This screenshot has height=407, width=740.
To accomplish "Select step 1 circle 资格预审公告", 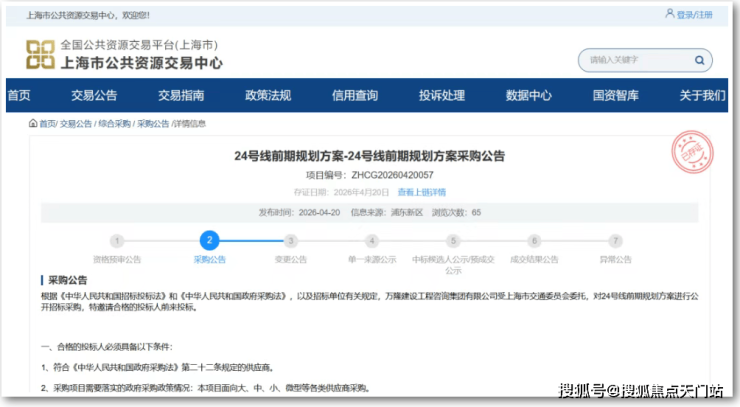I will pyautogui.click(x=117, y=241).
